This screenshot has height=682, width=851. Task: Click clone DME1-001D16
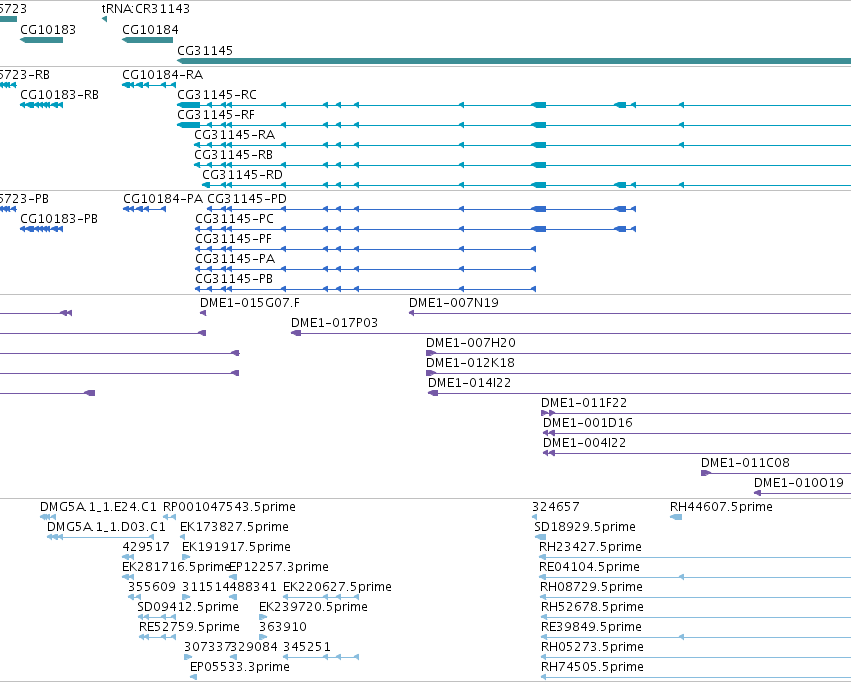(x=588, y=423)
